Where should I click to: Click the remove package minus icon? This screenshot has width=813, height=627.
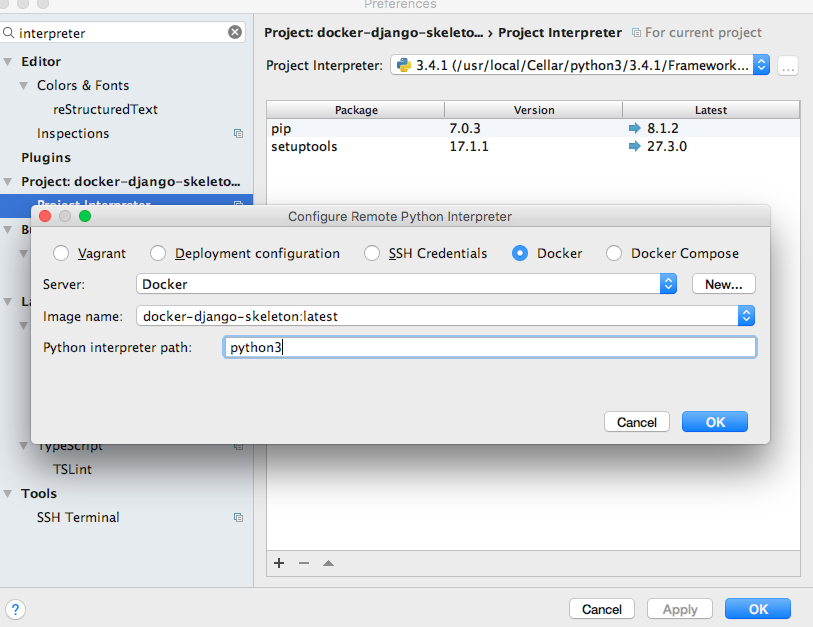coord(304,563)
